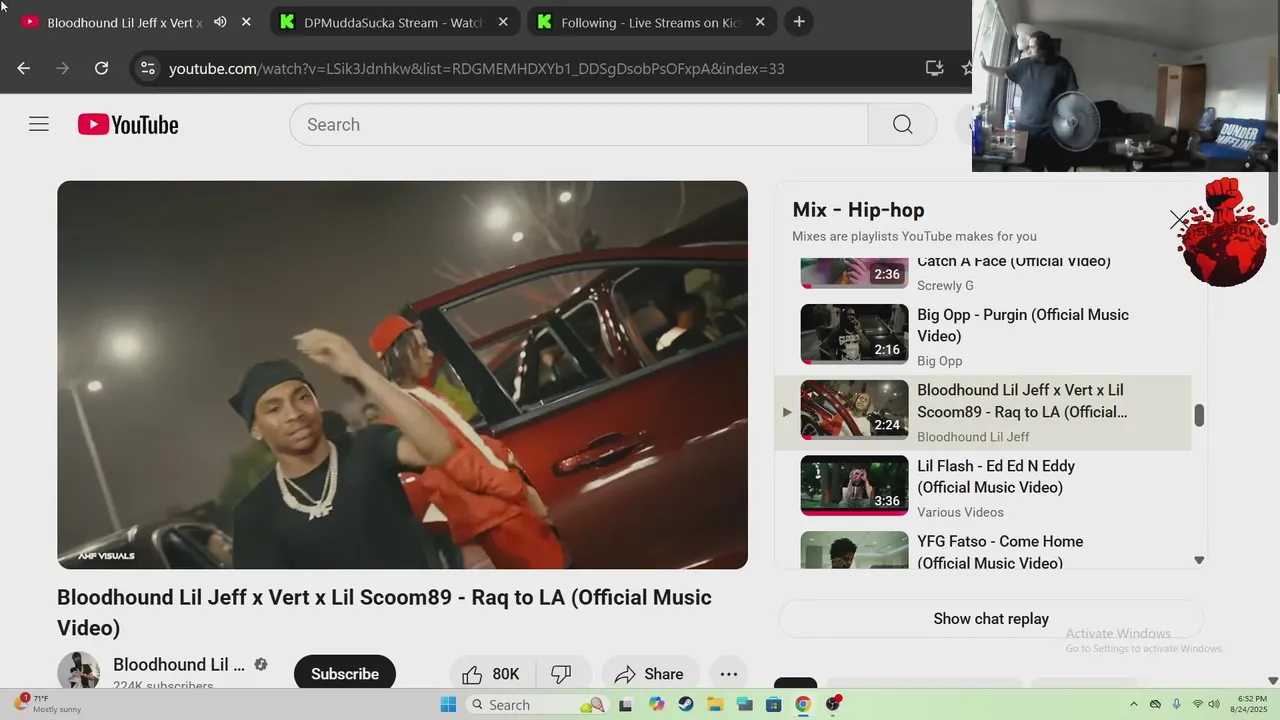Click the taskbar Search box

pyautogui.click(x=538, y=704)
